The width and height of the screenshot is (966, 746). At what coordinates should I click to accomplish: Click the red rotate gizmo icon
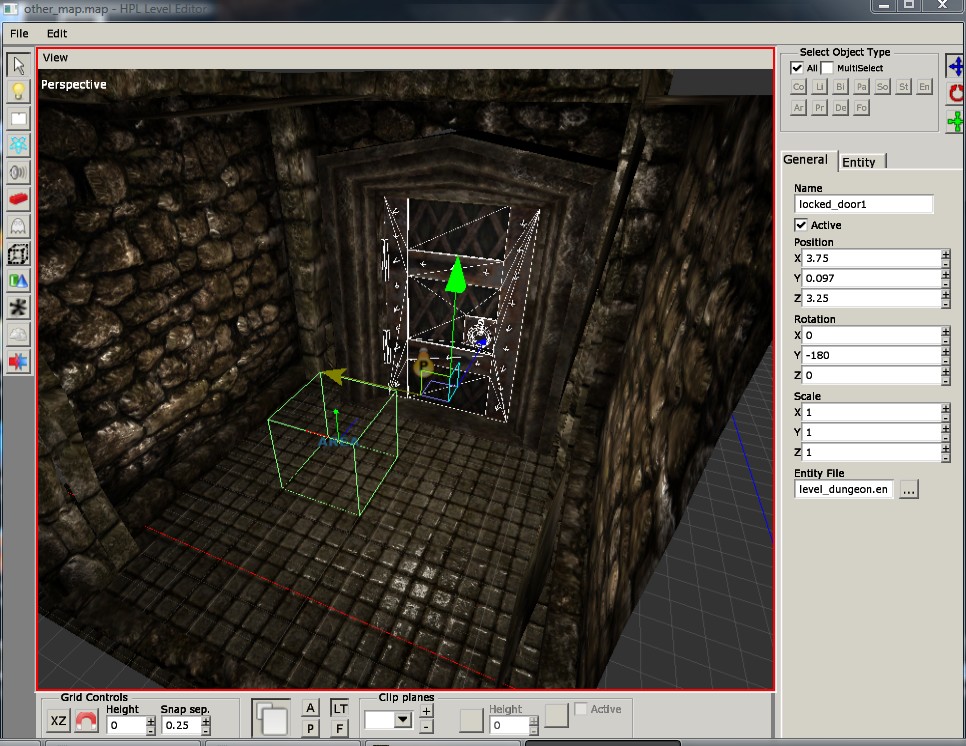(956, 94)
